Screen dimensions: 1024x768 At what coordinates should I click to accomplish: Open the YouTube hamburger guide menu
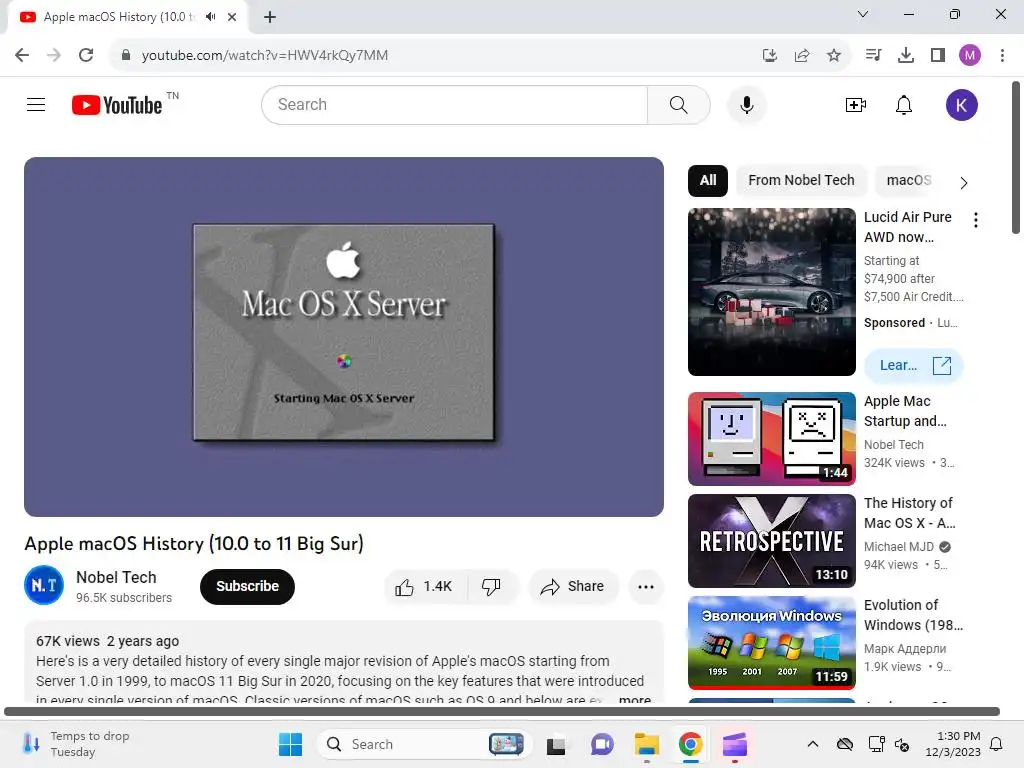click(36, 104)
